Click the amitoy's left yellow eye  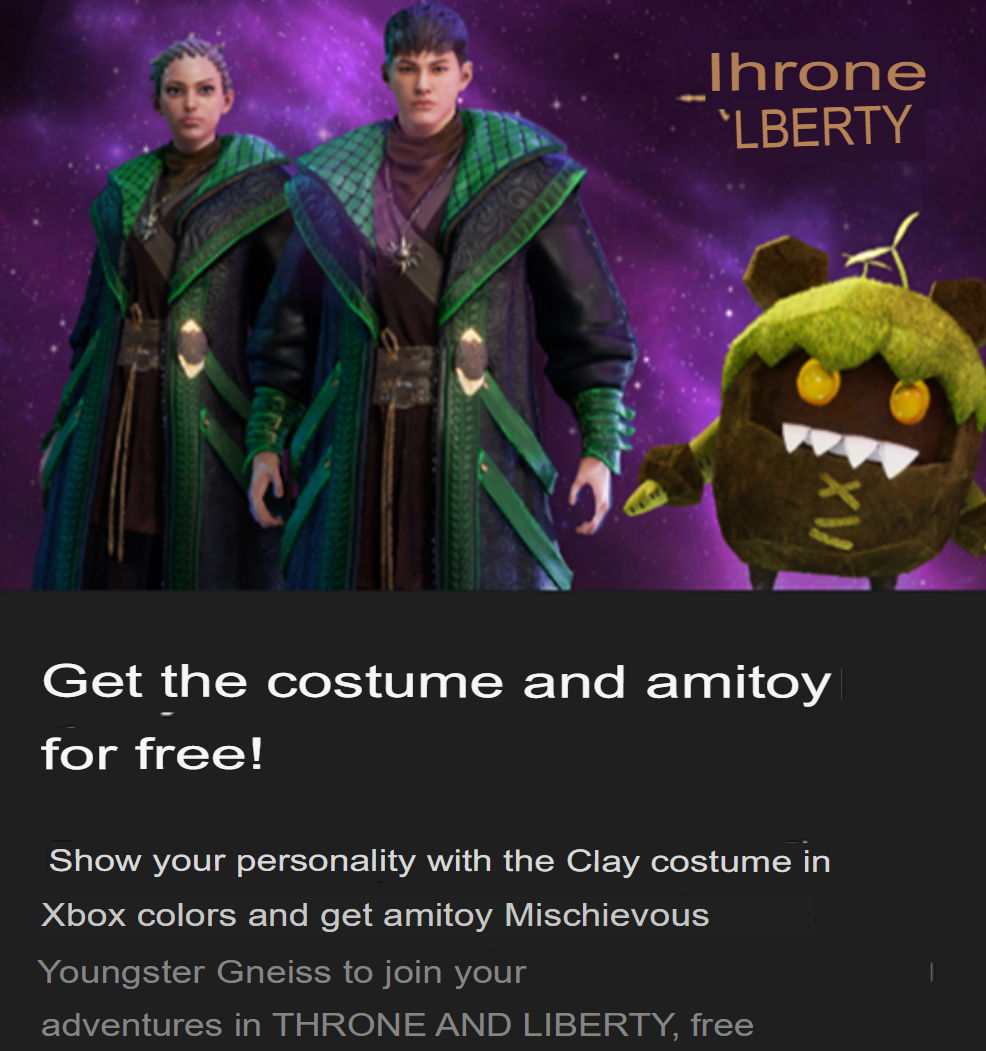818,381
